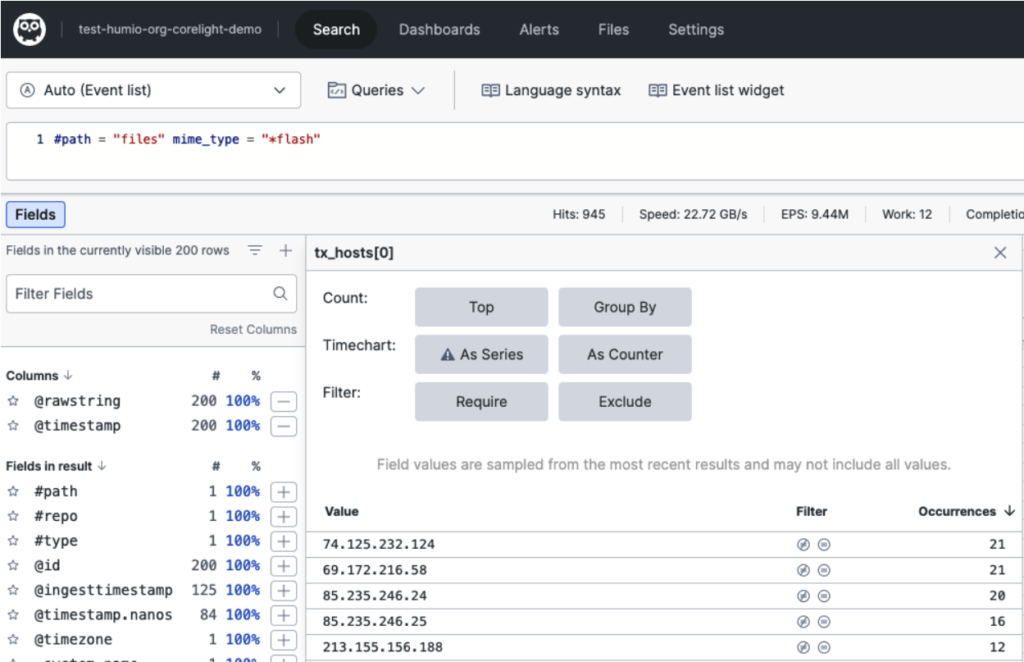Add #type as a column
The width and height of the screenshot is (1024, 662).
click(283, 541)
